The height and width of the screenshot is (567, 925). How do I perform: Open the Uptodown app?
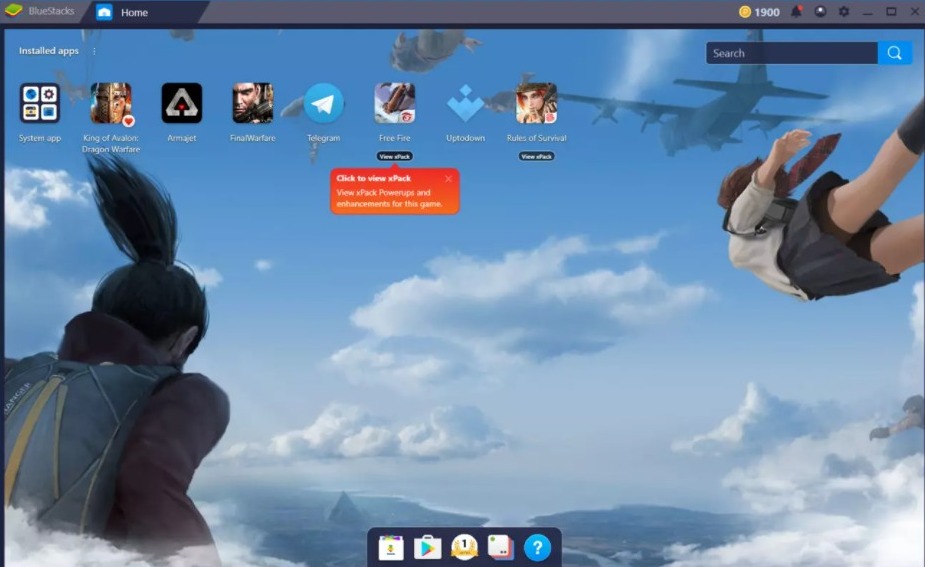(x=465, y=104)
